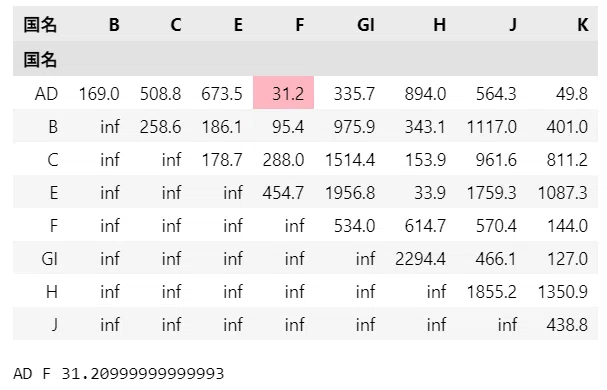Click the cell with value 438.8

click(567, 324)
